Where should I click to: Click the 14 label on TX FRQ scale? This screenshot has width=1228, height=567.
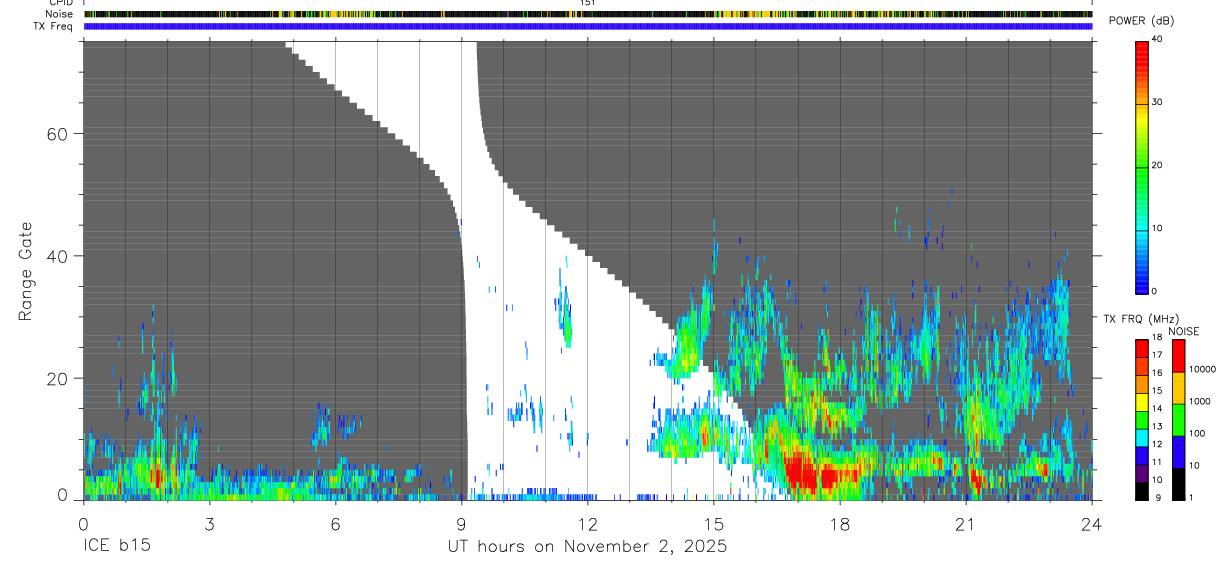(1157, 409)
